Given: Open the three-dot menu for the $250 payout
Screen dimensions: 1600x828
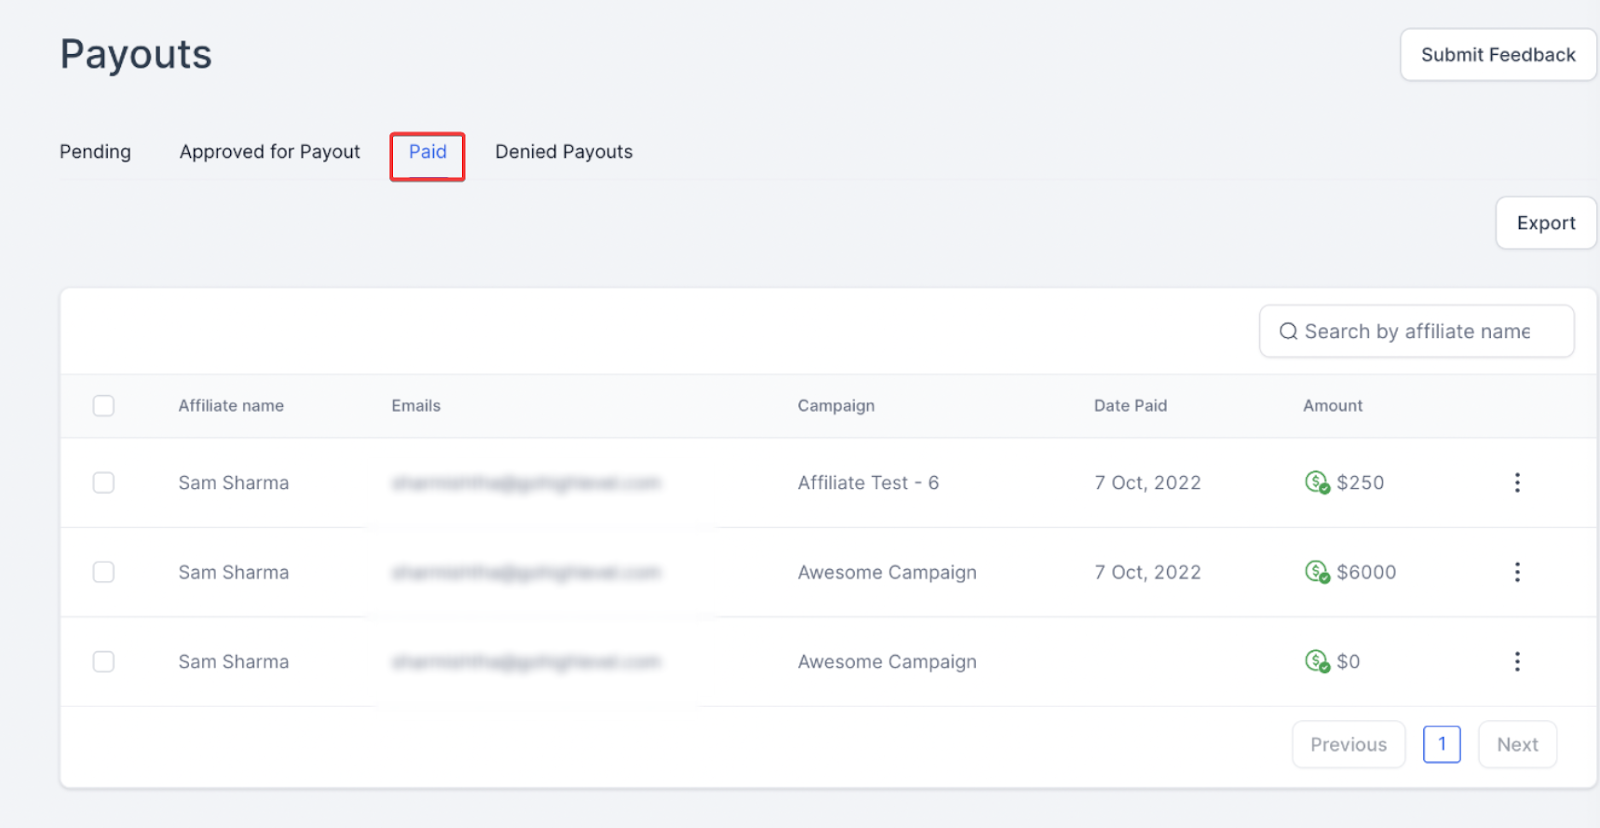Looking at the screenshot, I should [x=1517, y=483].
